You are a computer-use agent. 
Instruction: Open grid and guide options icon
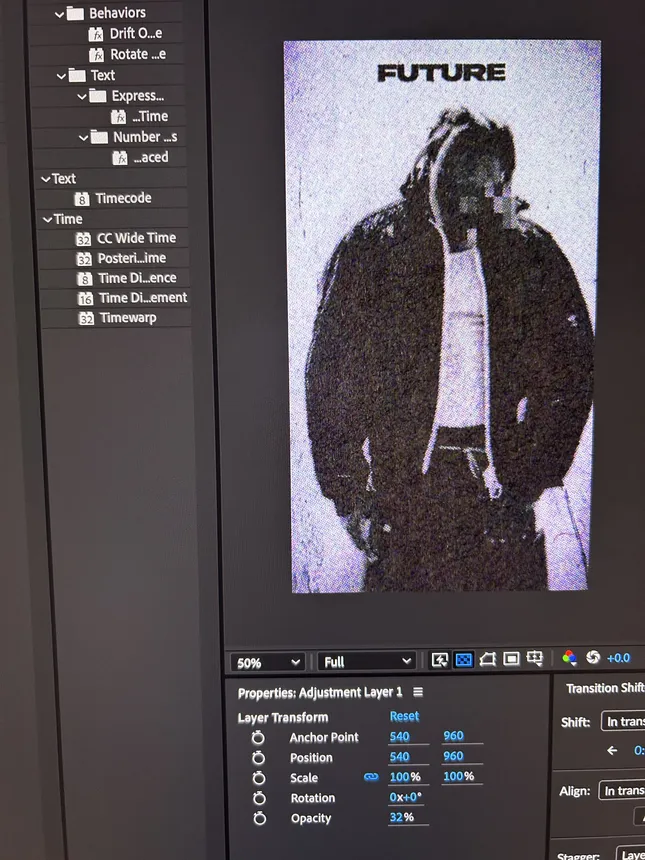point(534,658)
